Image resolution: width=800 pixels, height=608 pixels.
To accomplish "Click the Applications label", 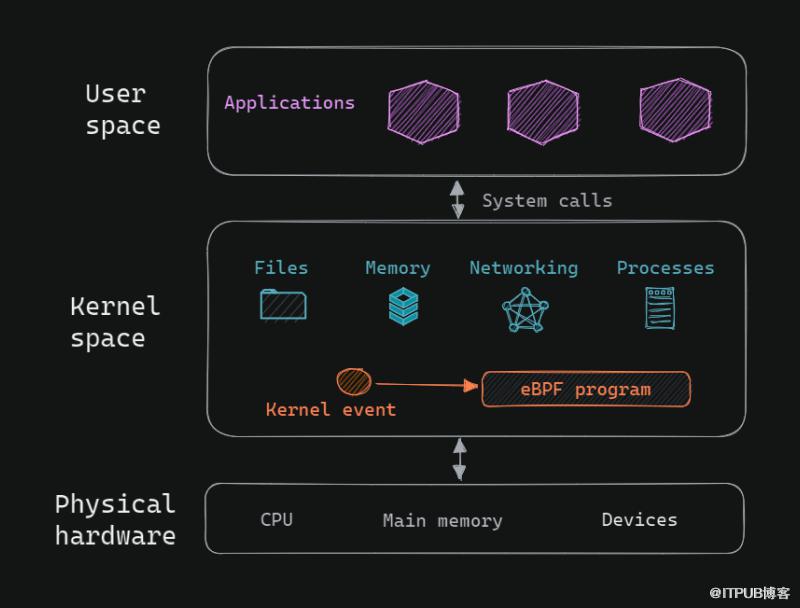I will pos(289,103).
